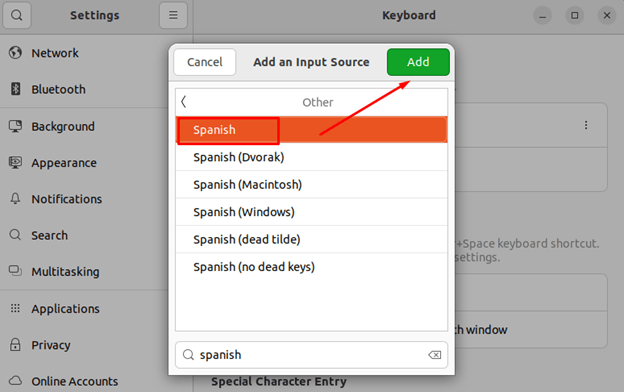Cancel adding an input source
Image resolution: width=624 pixels, height=392 pixels.
(x=205, y=62)
